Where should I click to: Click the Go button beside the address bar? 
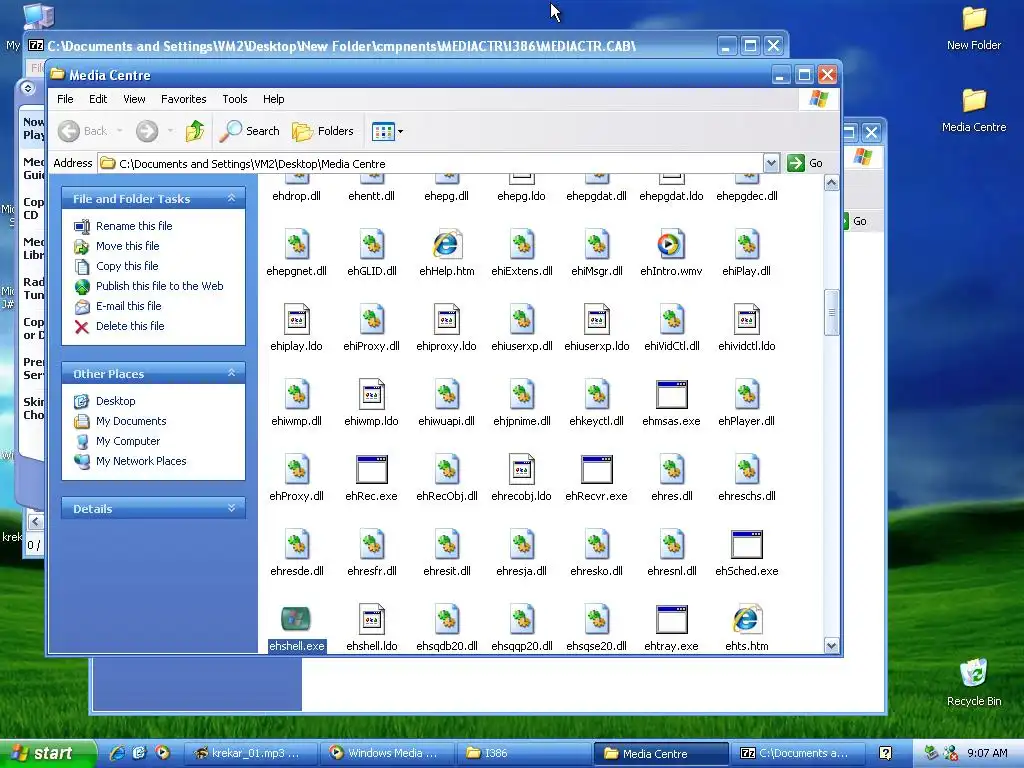pos(805,163)
